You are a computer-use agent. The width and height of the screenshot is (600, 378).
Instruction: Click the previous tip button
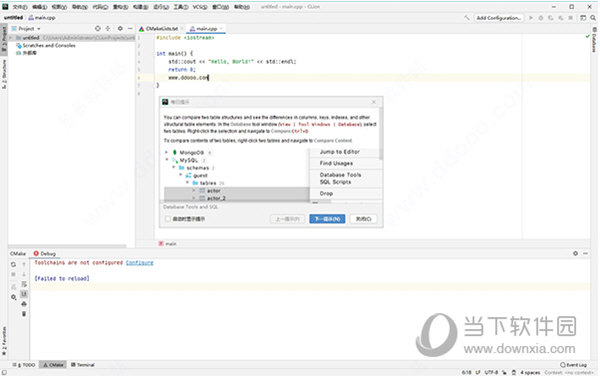[x=287, y=219]
